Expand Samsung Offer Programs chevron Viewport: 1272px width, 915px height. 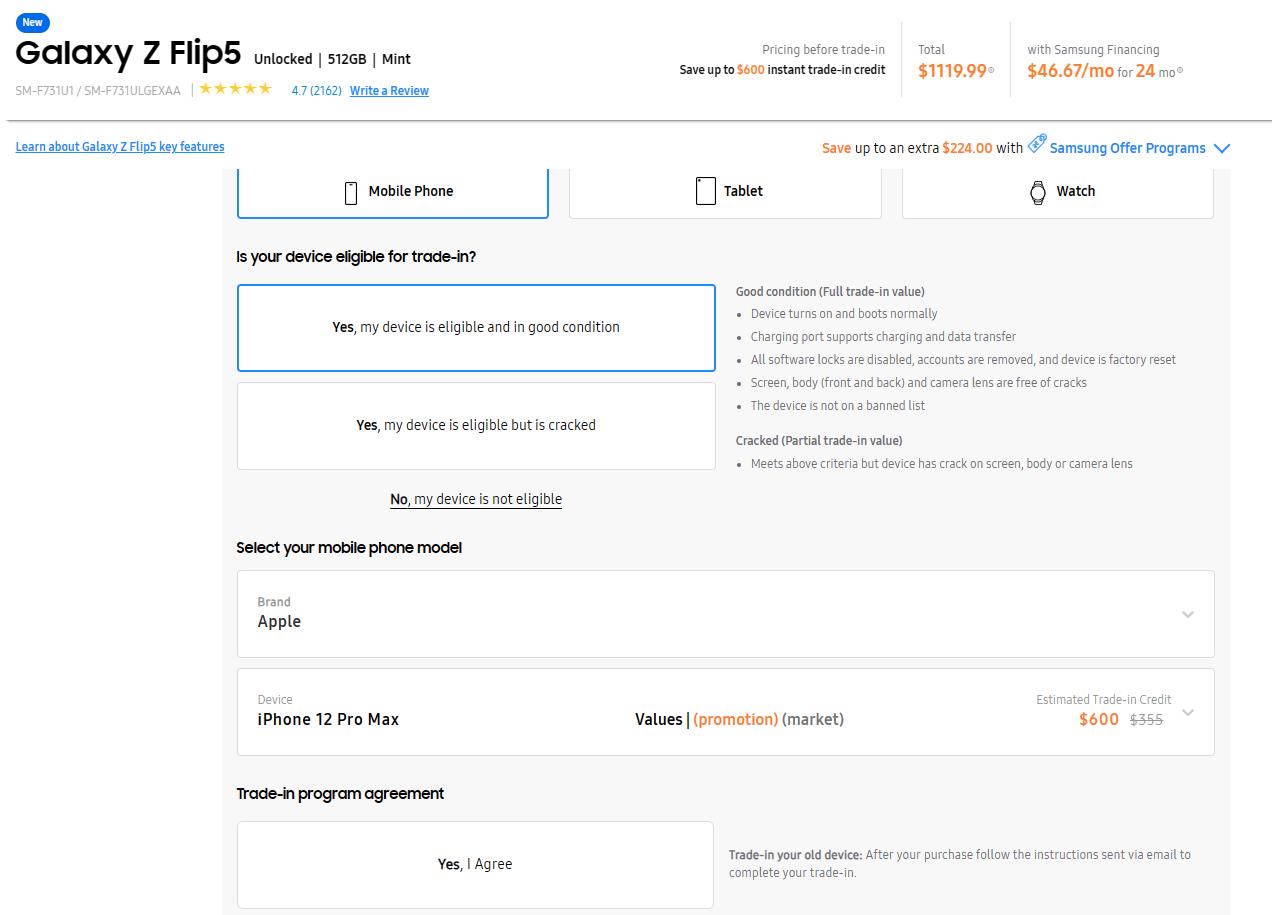[1221, 149]
